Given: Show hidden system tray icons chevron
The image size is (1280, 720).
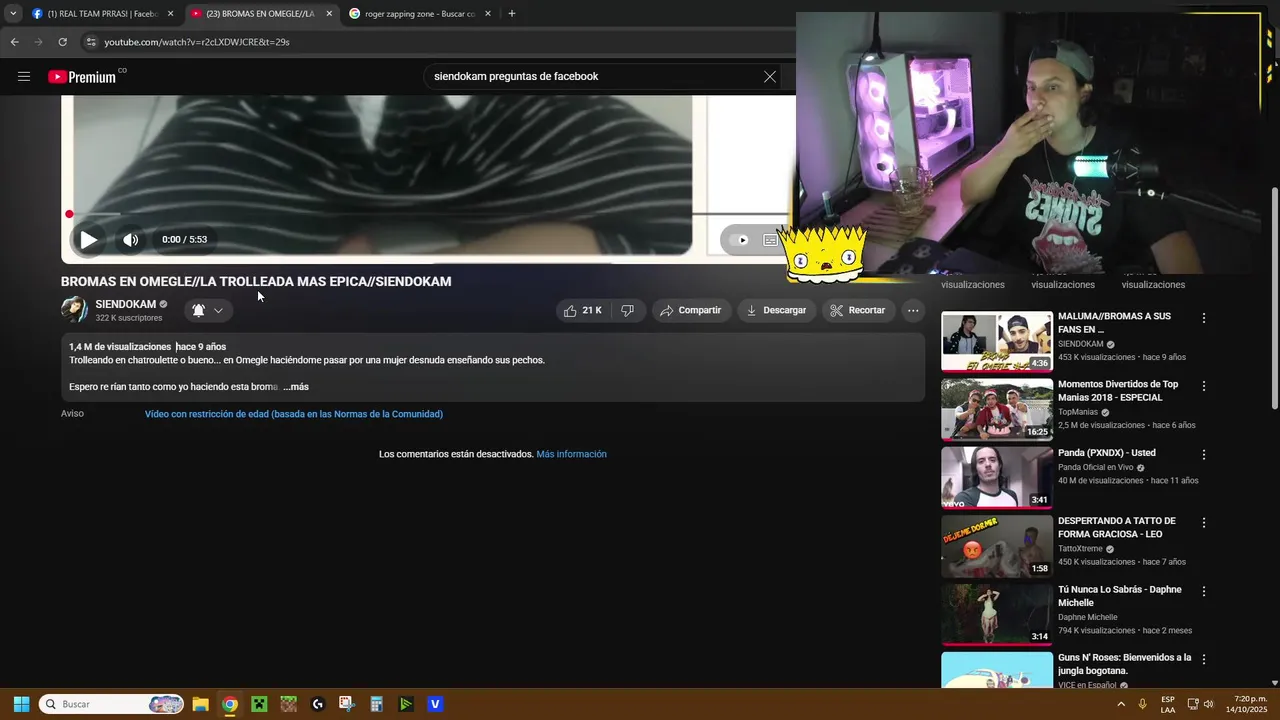Looking at the screenshot, I should (x=1121, y=704).
